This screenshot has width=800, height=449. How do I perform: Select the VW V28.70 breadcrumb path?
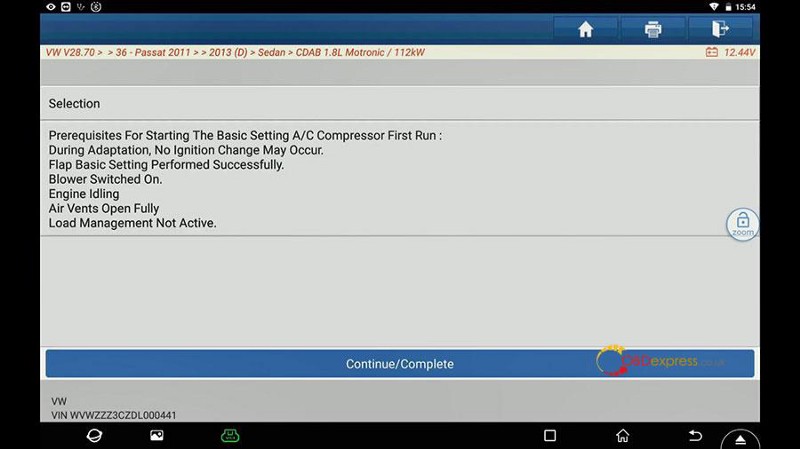tap(235, 52)
